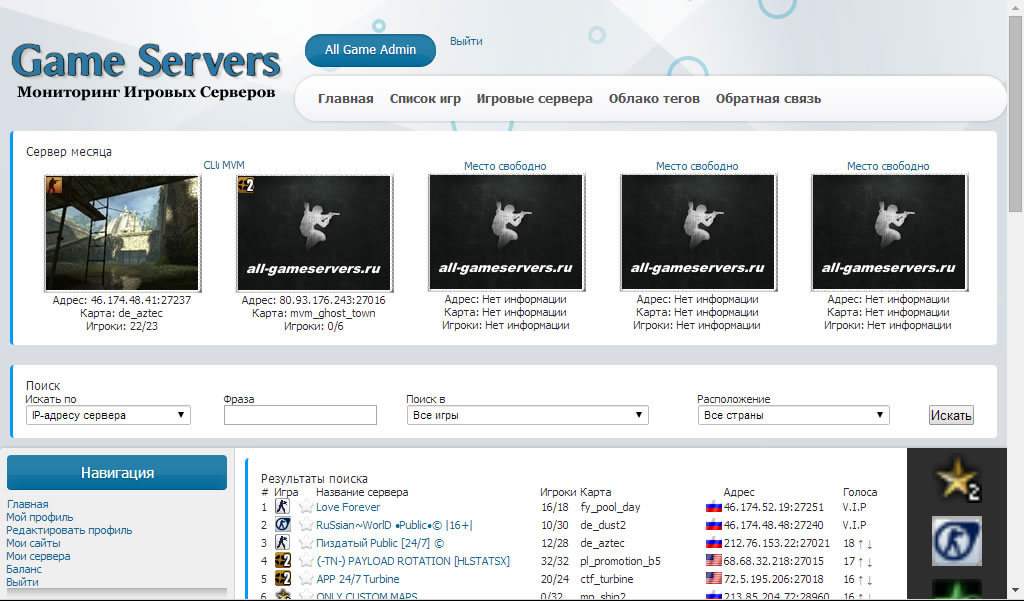This screenshot has width=1024, height=601.
Task: Click Выйти in the left Навигация panel
Action: point(22,582)
